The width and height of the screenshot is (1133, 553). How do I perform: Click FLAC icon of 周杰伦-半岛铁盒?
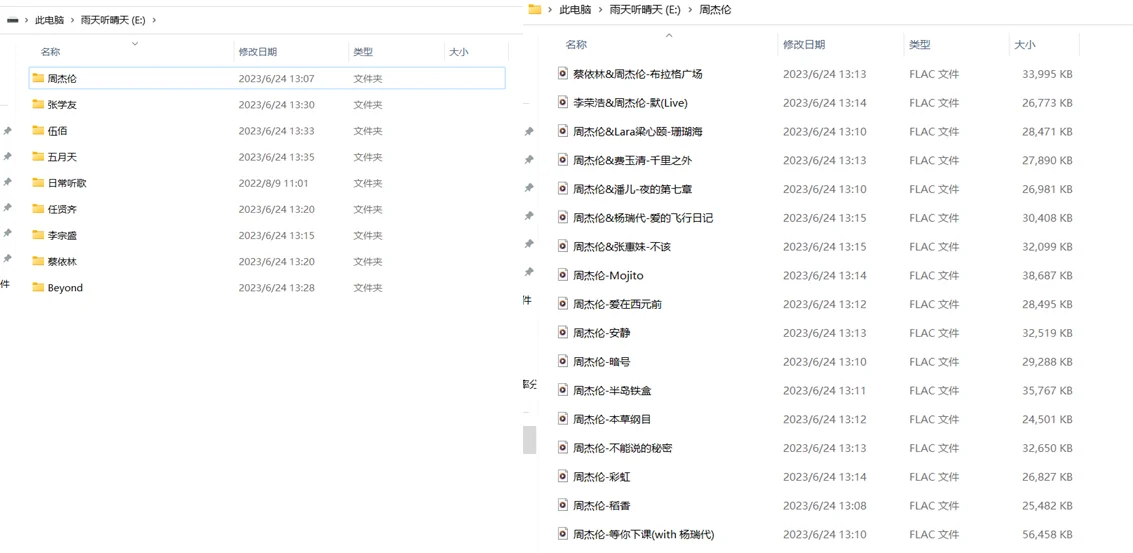pos(563,390)
